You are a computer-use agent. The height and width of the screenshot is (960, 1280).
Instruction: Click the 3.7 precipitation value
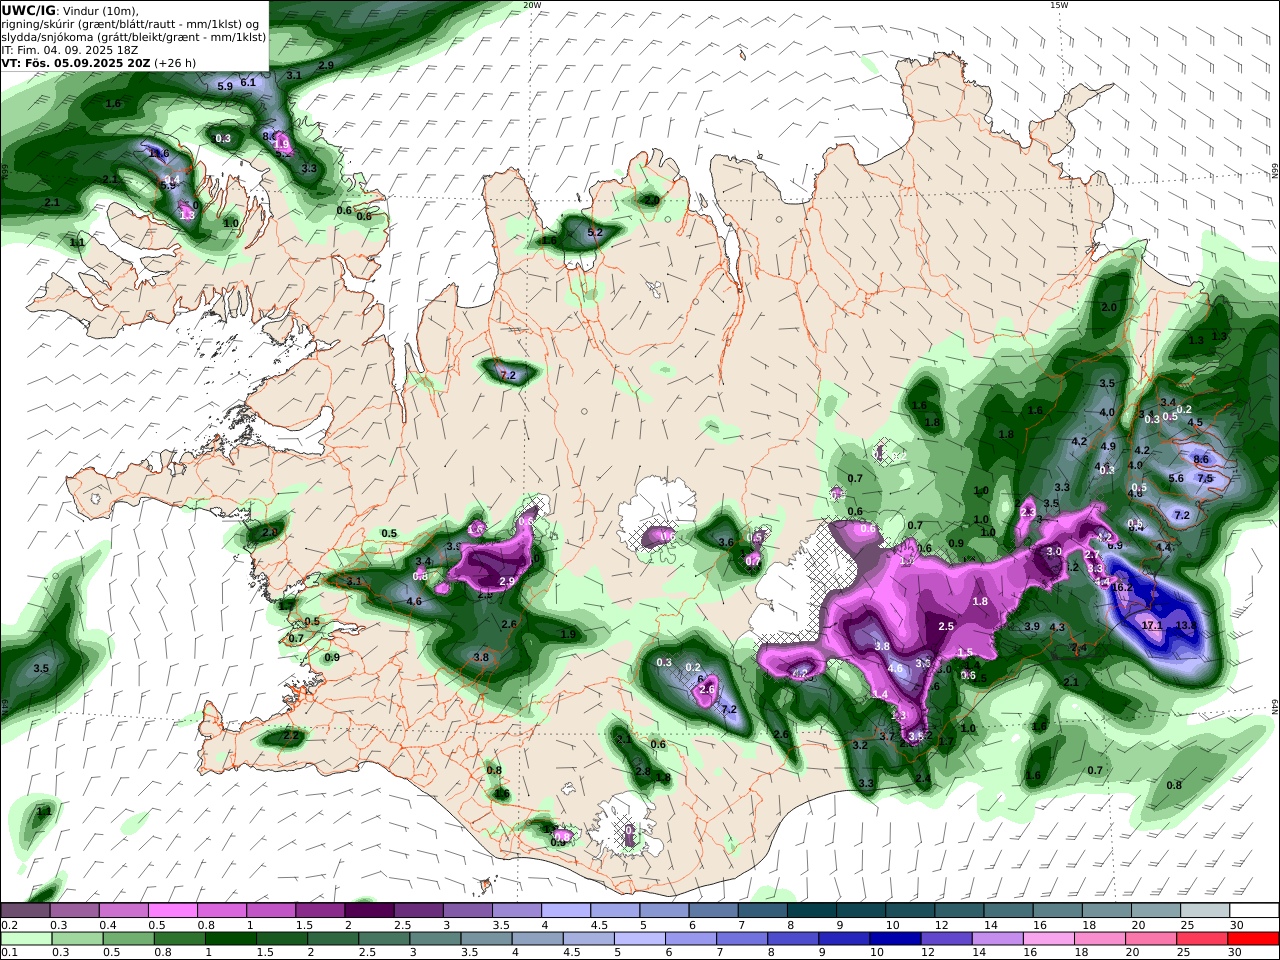[886, 736]
